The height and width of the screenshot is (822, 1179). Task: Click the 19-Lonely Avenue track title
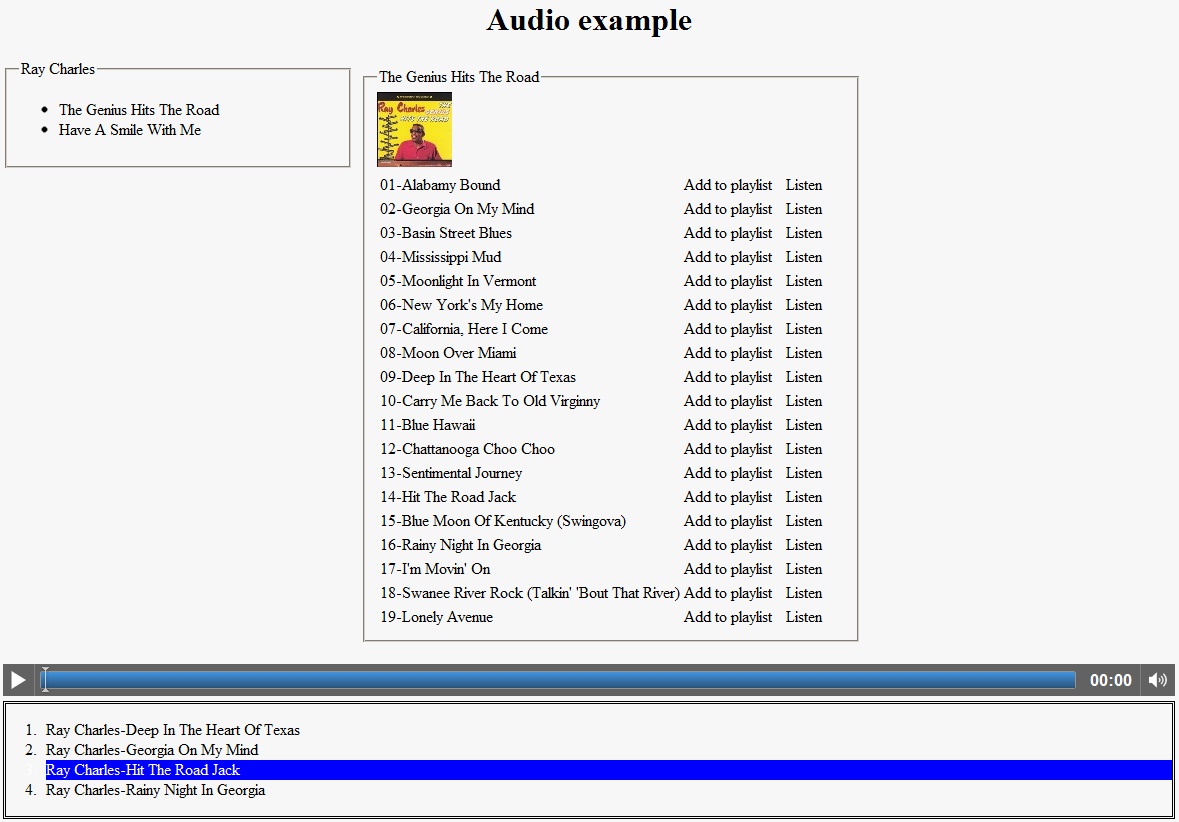tap(436, 618)
